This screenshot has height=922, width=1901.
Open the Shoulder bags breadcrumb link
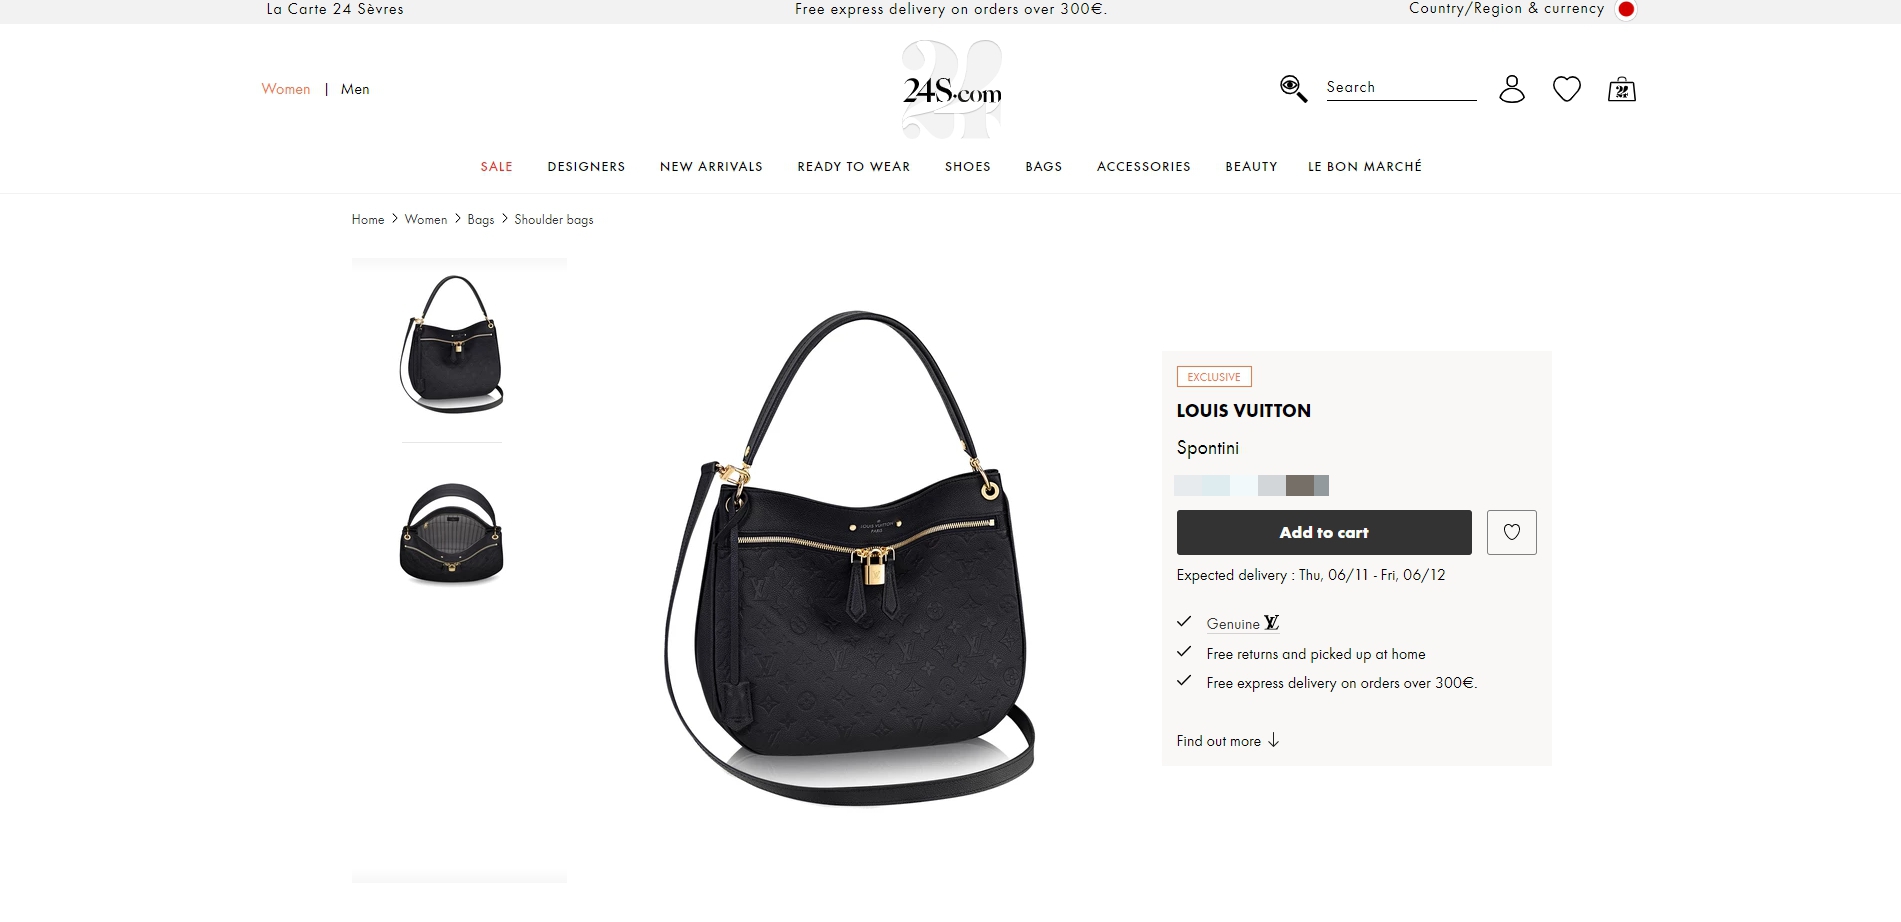[554, 219]
